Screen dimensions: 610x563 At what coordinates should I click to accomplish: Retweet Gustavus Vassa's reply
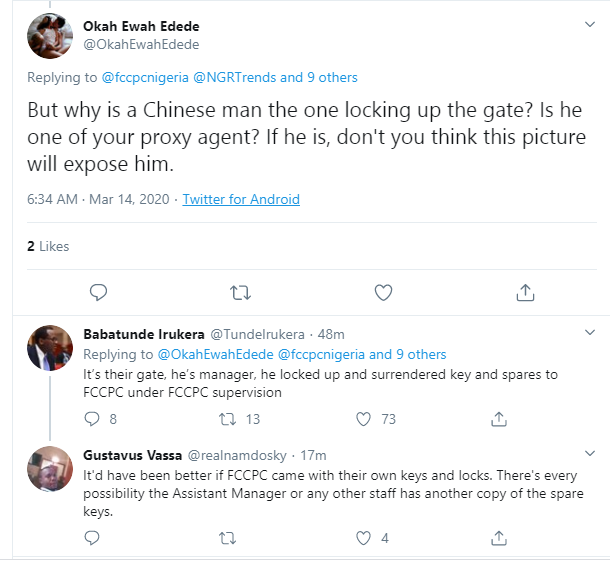tap(227, 538)
